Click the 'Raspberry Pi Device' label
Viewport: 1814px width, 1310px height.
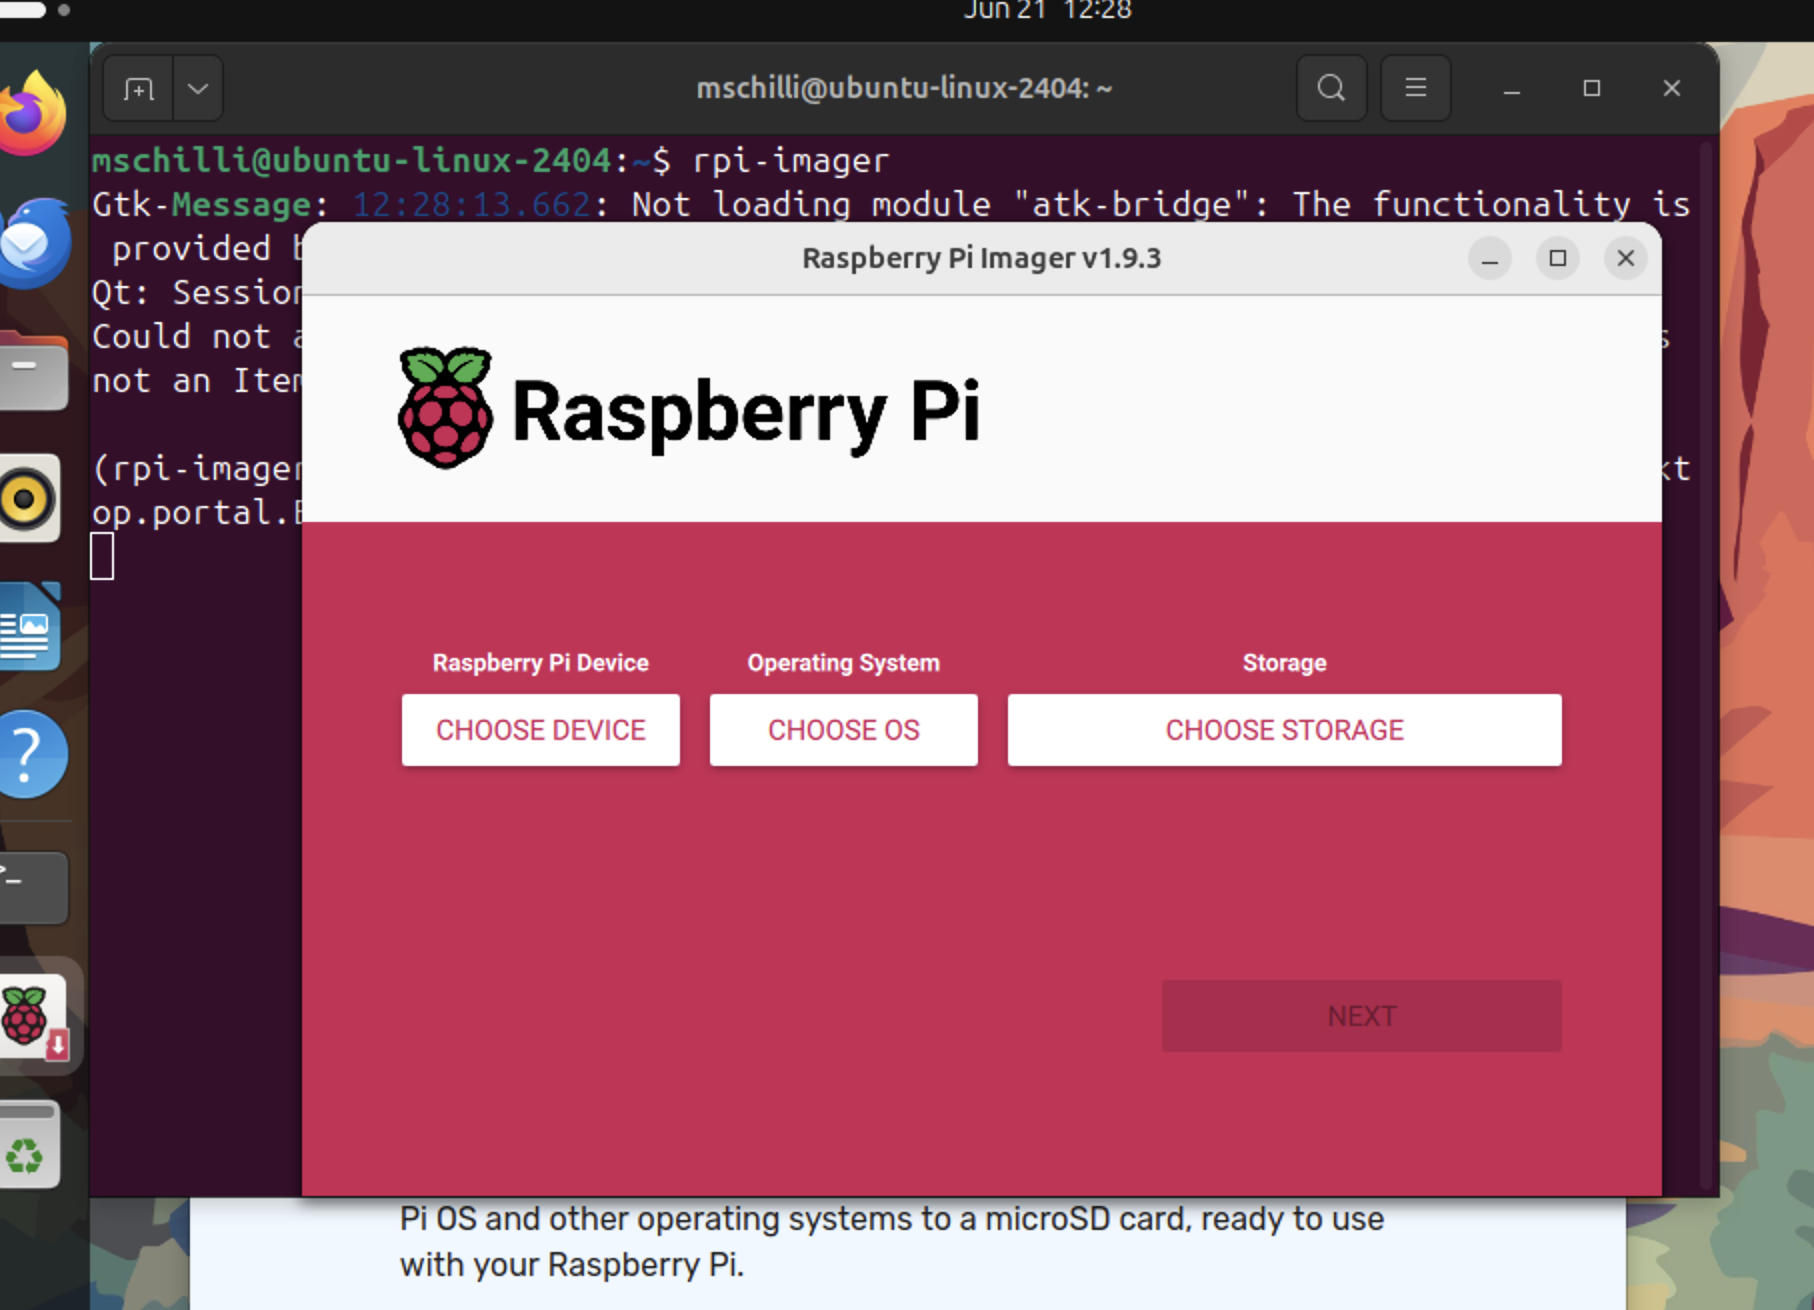(540, 663)
